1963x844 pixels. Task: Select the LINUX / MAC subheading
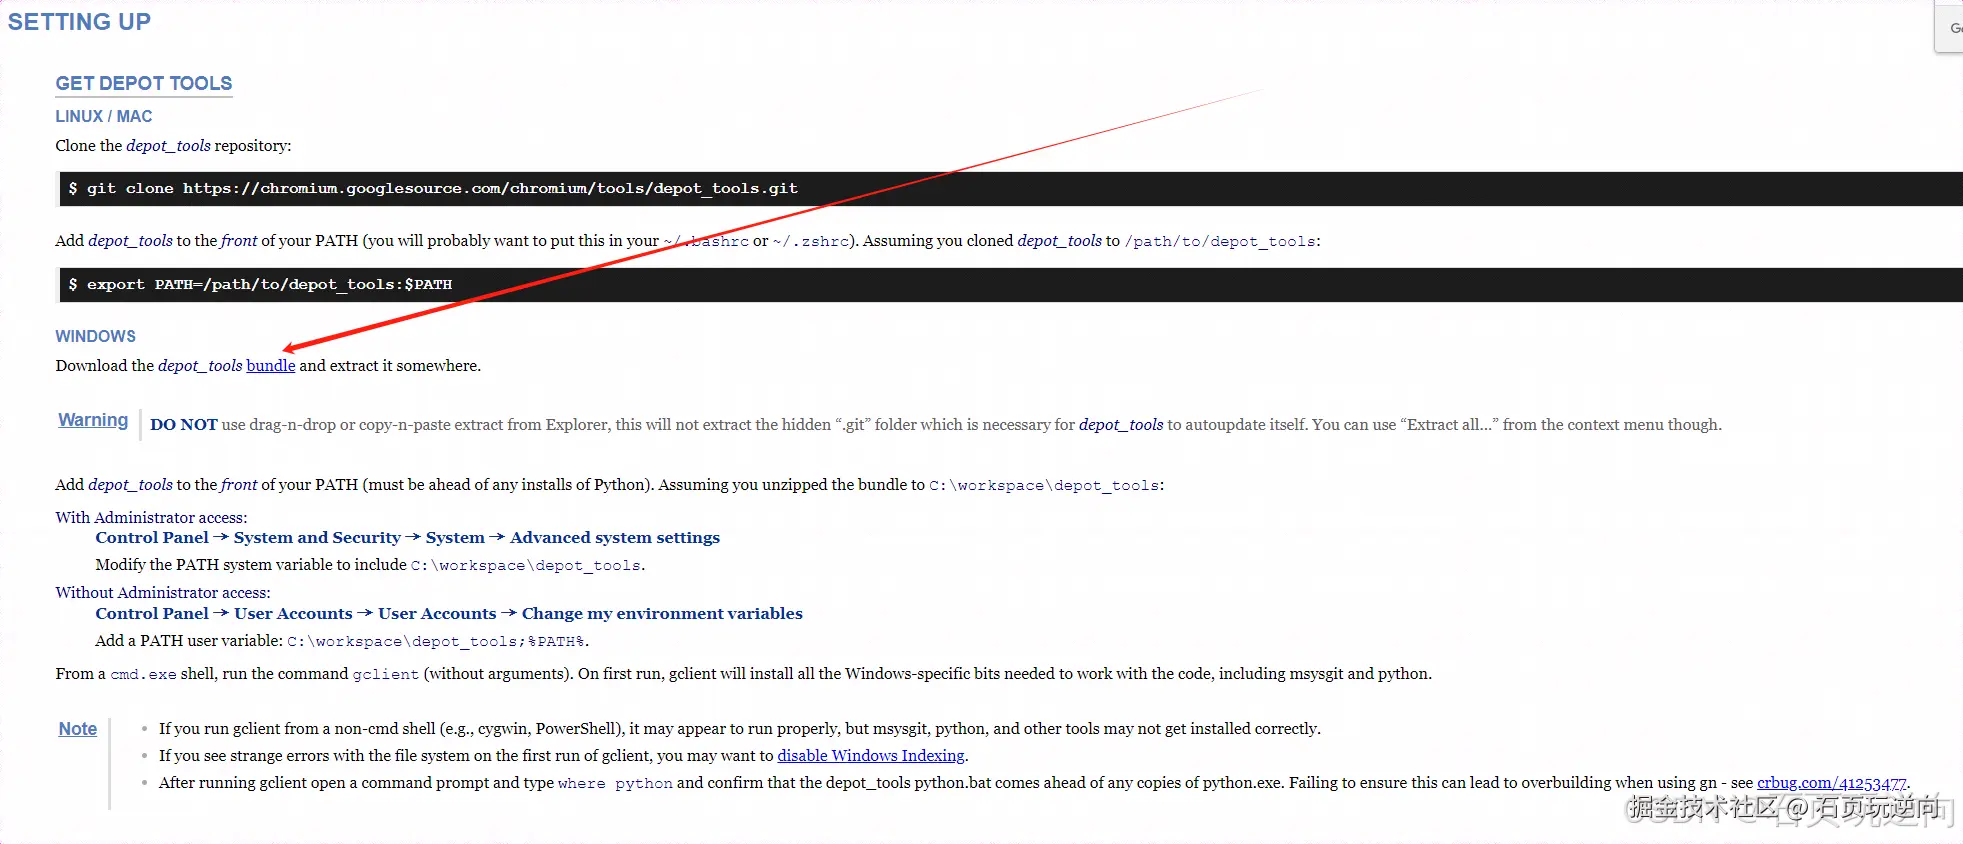(104, 116)
